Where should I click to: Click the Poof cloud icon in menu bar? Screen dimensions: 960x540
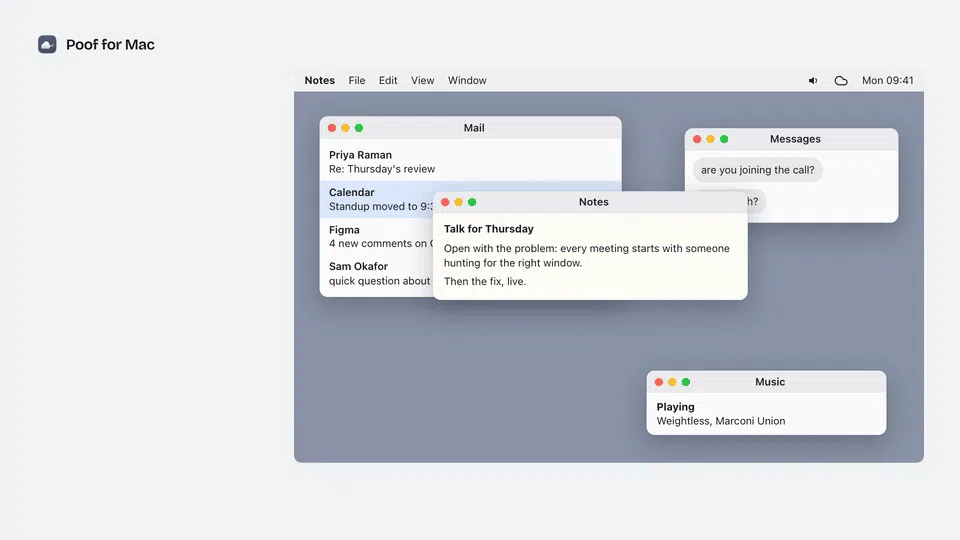tap(841, 81)
